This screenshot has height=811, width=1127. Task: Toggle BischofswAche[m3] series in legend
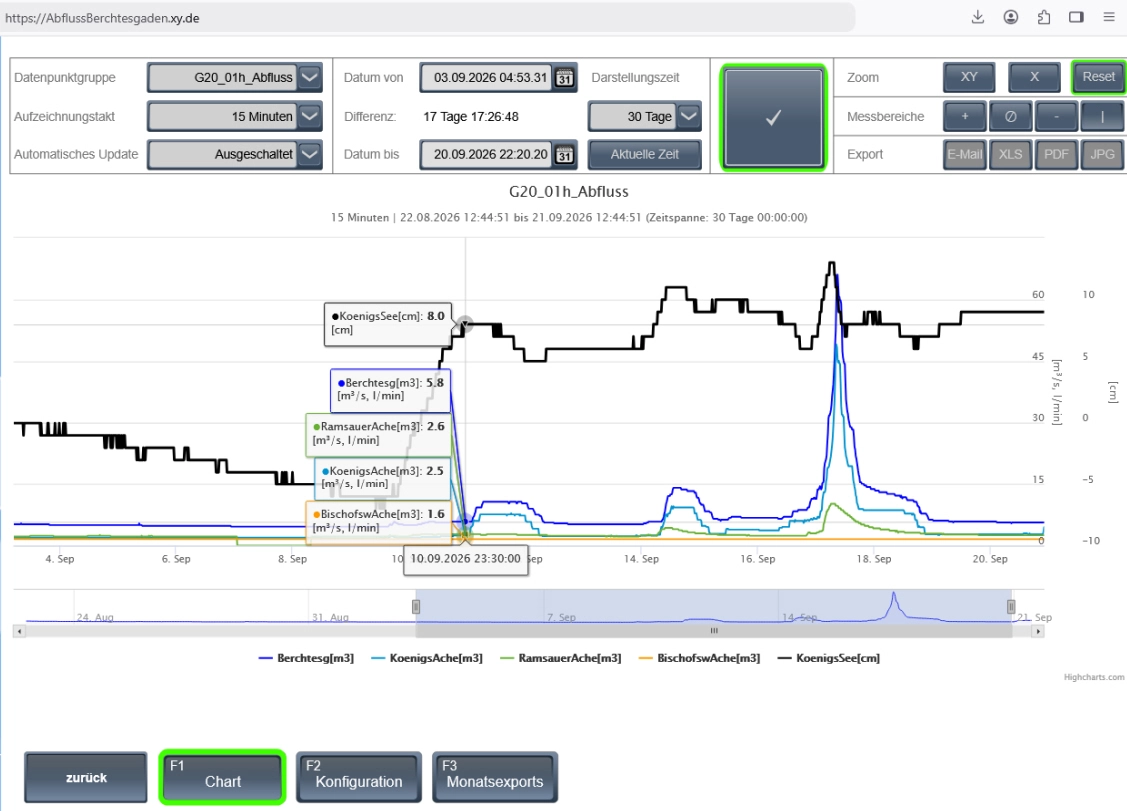pyautogui.click(x=699, y=658)
